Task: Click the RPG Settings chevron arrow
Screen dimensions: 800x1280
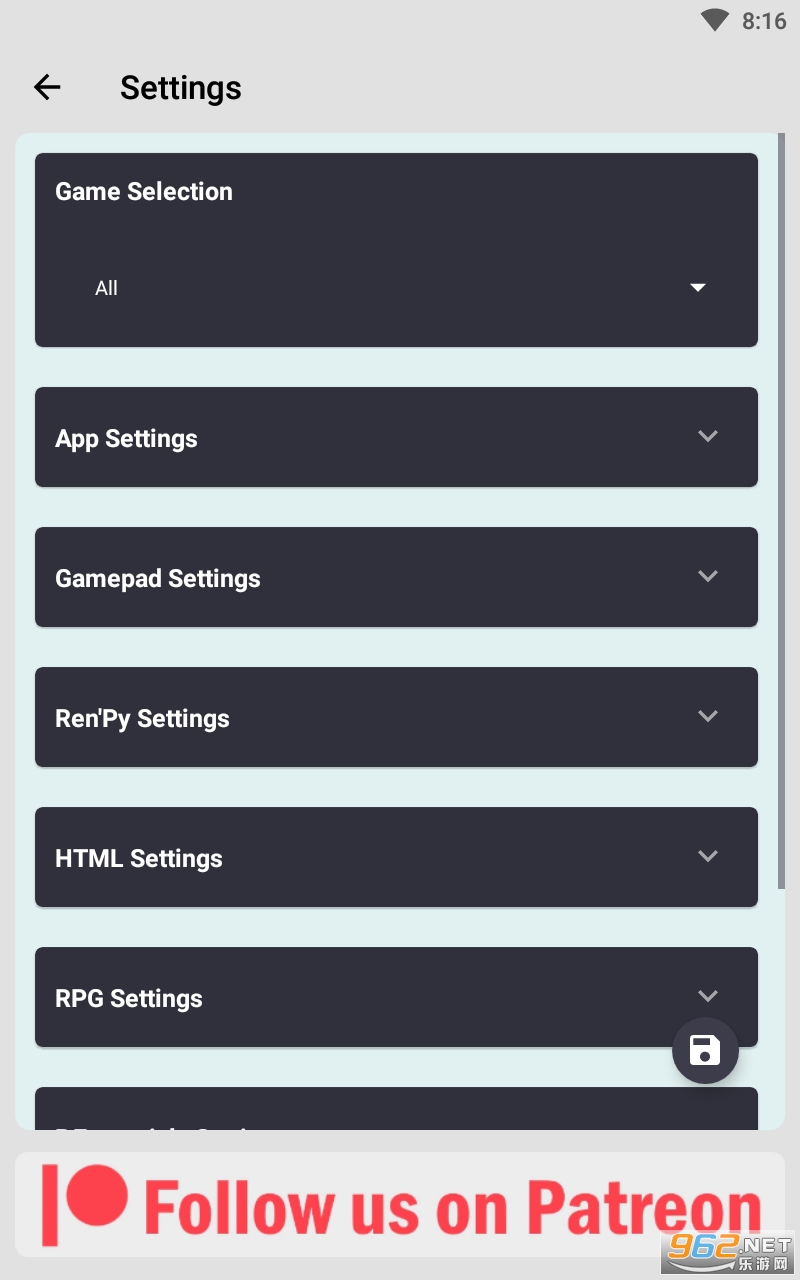Action: (x=708, y=996)
